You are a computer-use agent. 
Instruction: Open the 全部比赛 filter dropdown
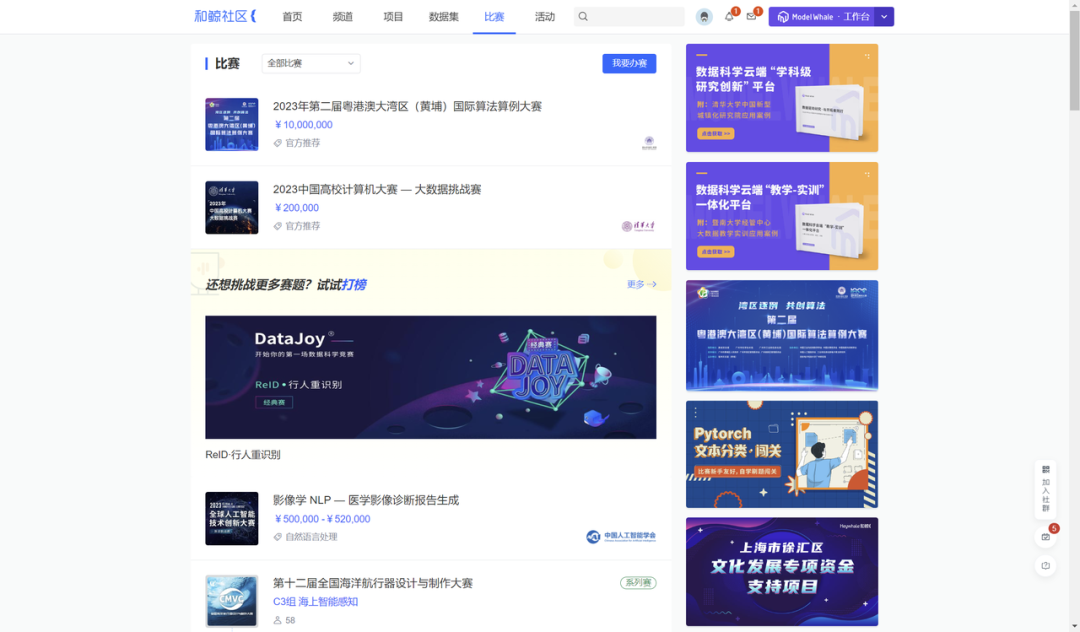[310, 63]
